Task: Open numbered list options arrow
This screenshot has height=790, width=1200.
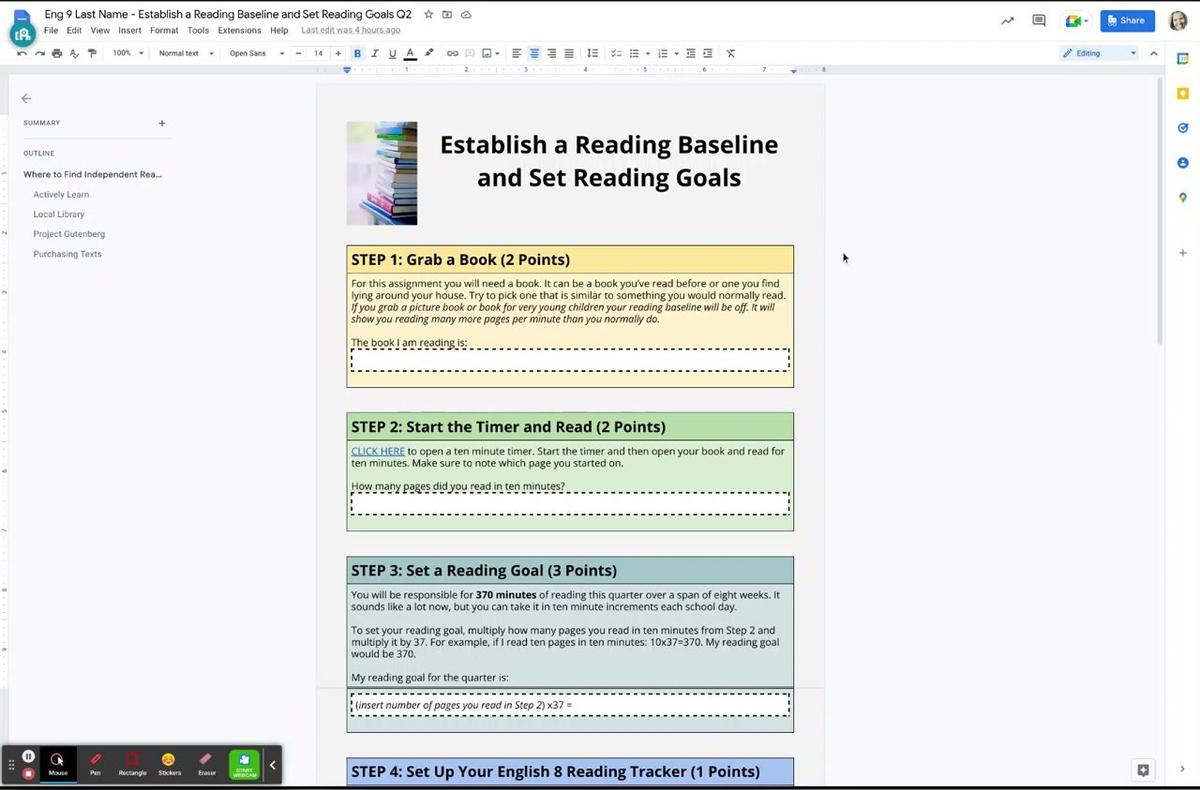Action: coord(676,53)
